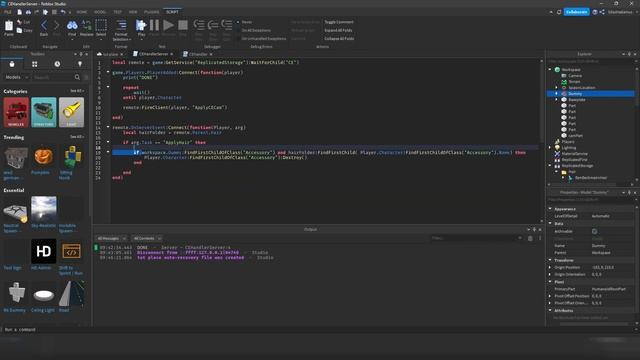Image resolution: width=640 pixels, height=360 pixels.
Task: Click the Toolbox filter options icon
Action: pyautogui.click(x=86, y=77)
